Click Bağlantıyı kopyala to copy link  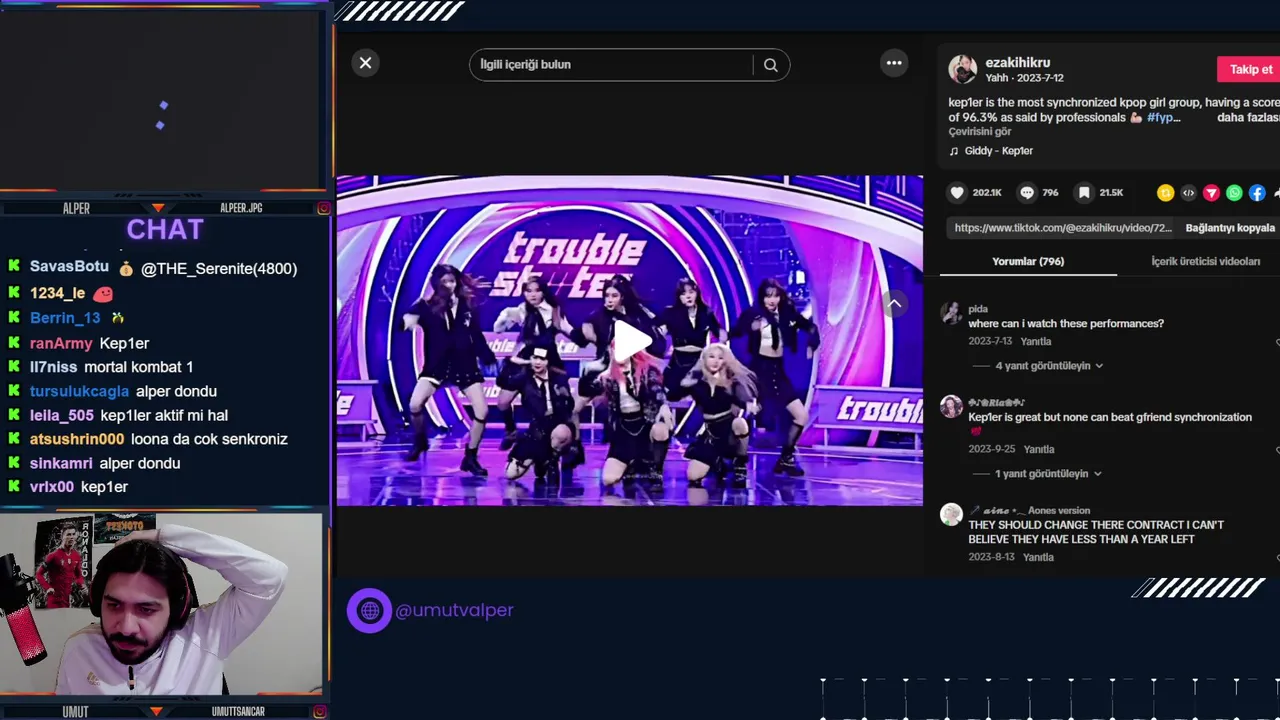pos(1230,228)
